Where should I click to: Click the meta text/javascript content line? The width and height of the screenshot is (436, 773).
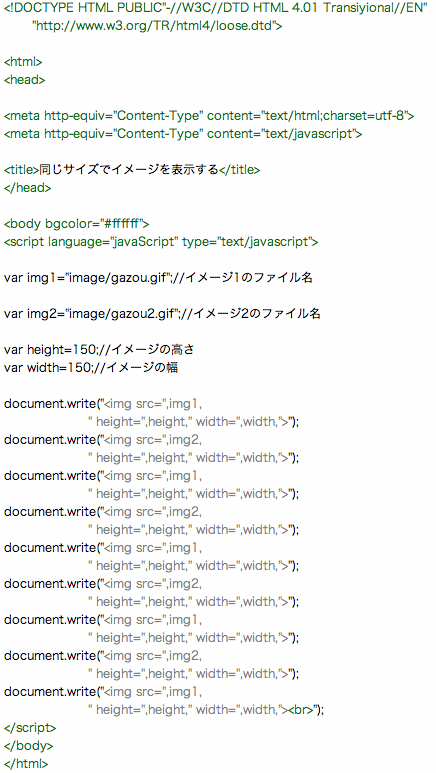pos(183,134)
